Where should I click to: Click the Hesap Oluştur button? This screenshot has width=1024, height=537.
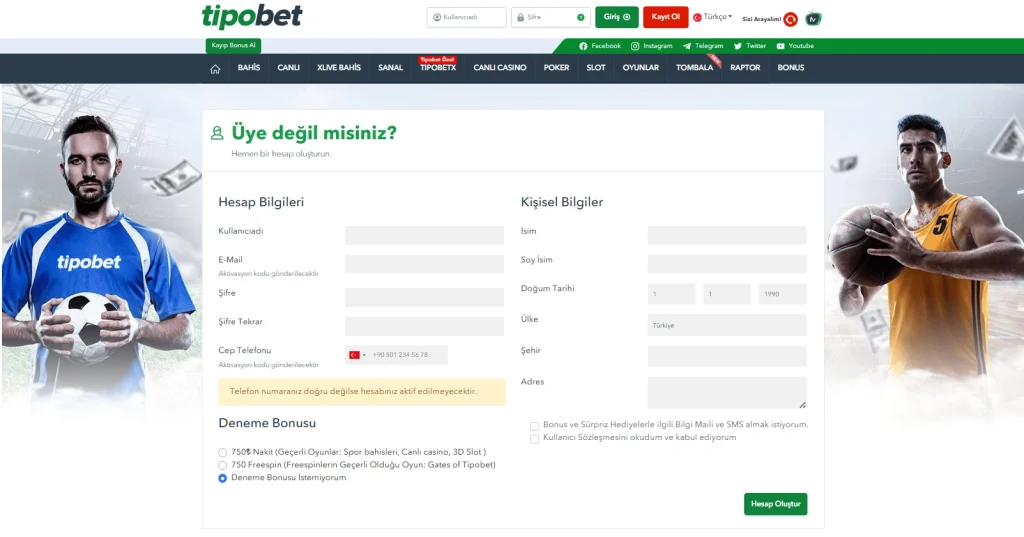(x=775, y=504)
